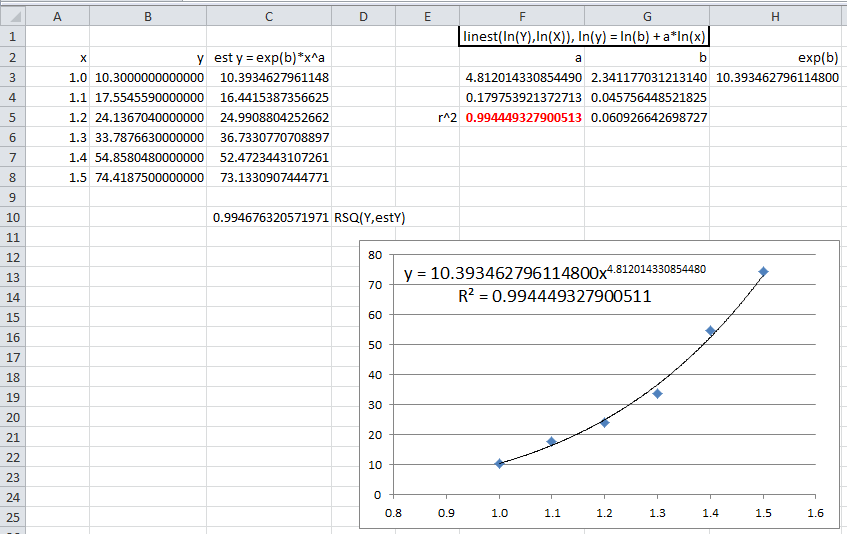This screenshot has height=534, width=847.
Task: Select row 10 header
Action: [13, 218]
